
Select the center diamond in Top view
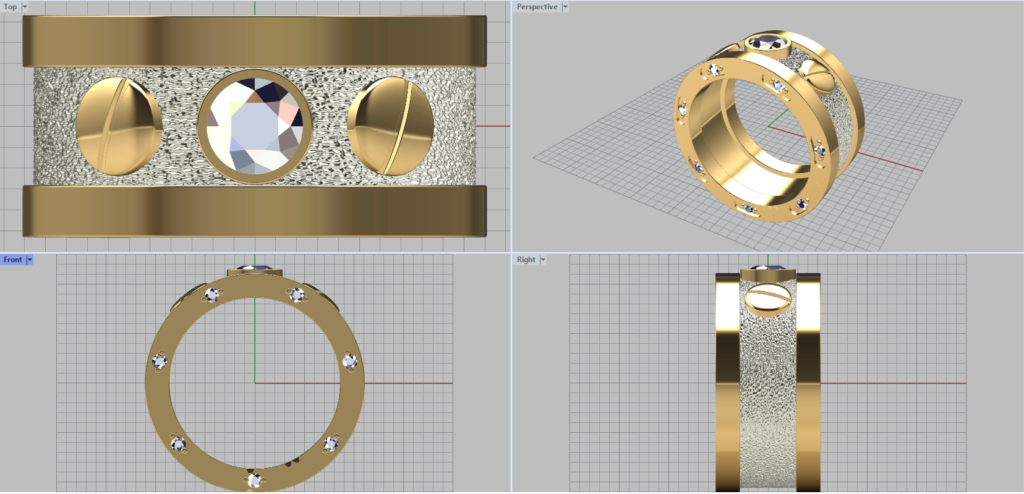coord(254,126)
